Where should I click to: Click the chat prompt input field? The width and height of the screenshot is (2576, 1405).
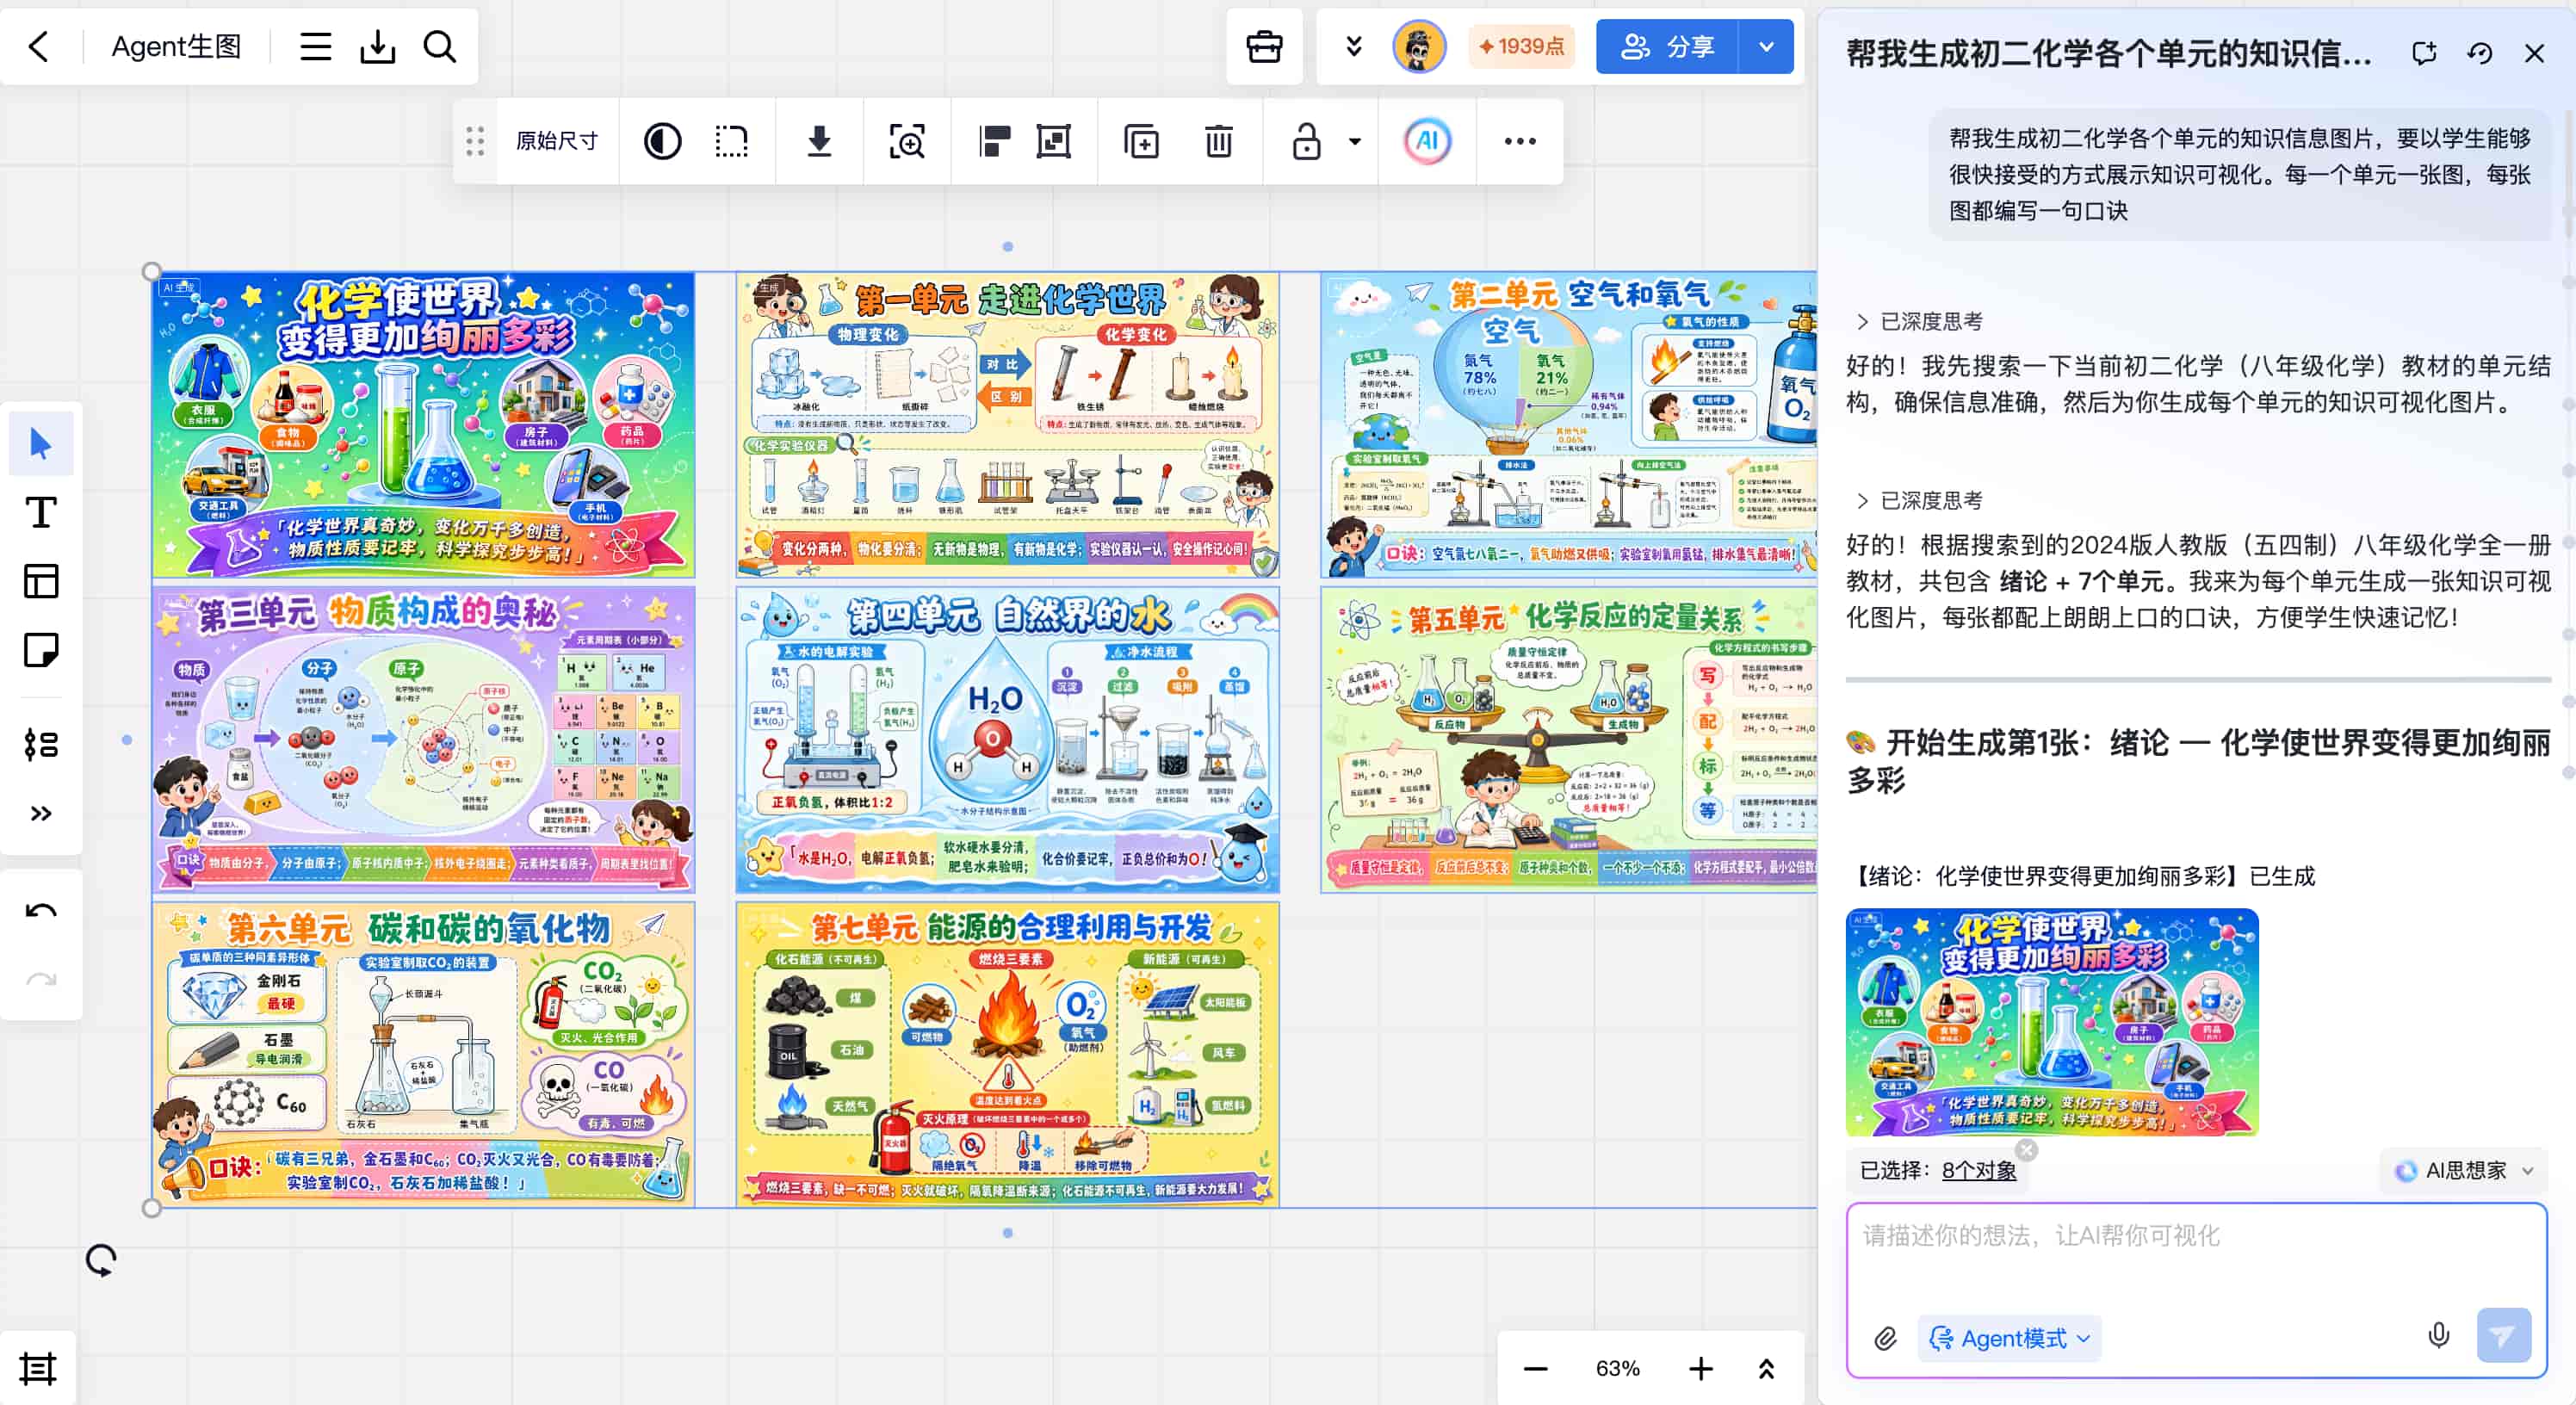tap(2195, 1260)
